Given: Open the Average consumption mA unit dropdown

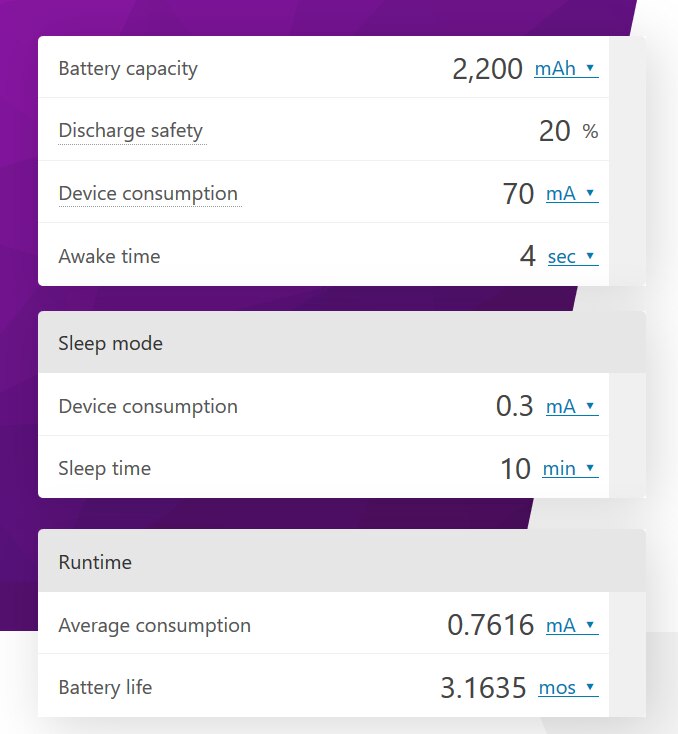Looking at the screenshot, I should [x=571, y=626].
